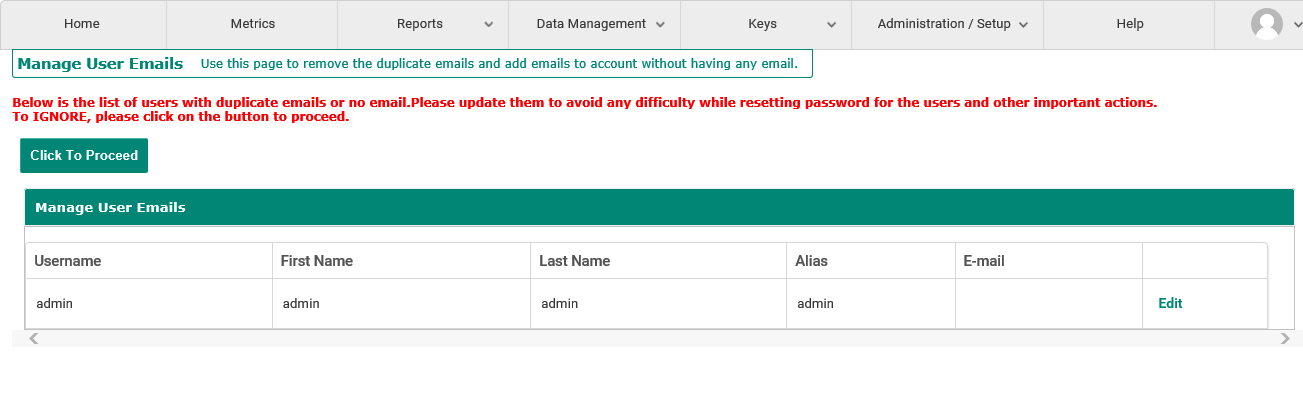The width and height of the screenshot is (1303, 412).
Task: Click the right arrow of horizontal scrollbar
Action: (x=1285, y=339)
